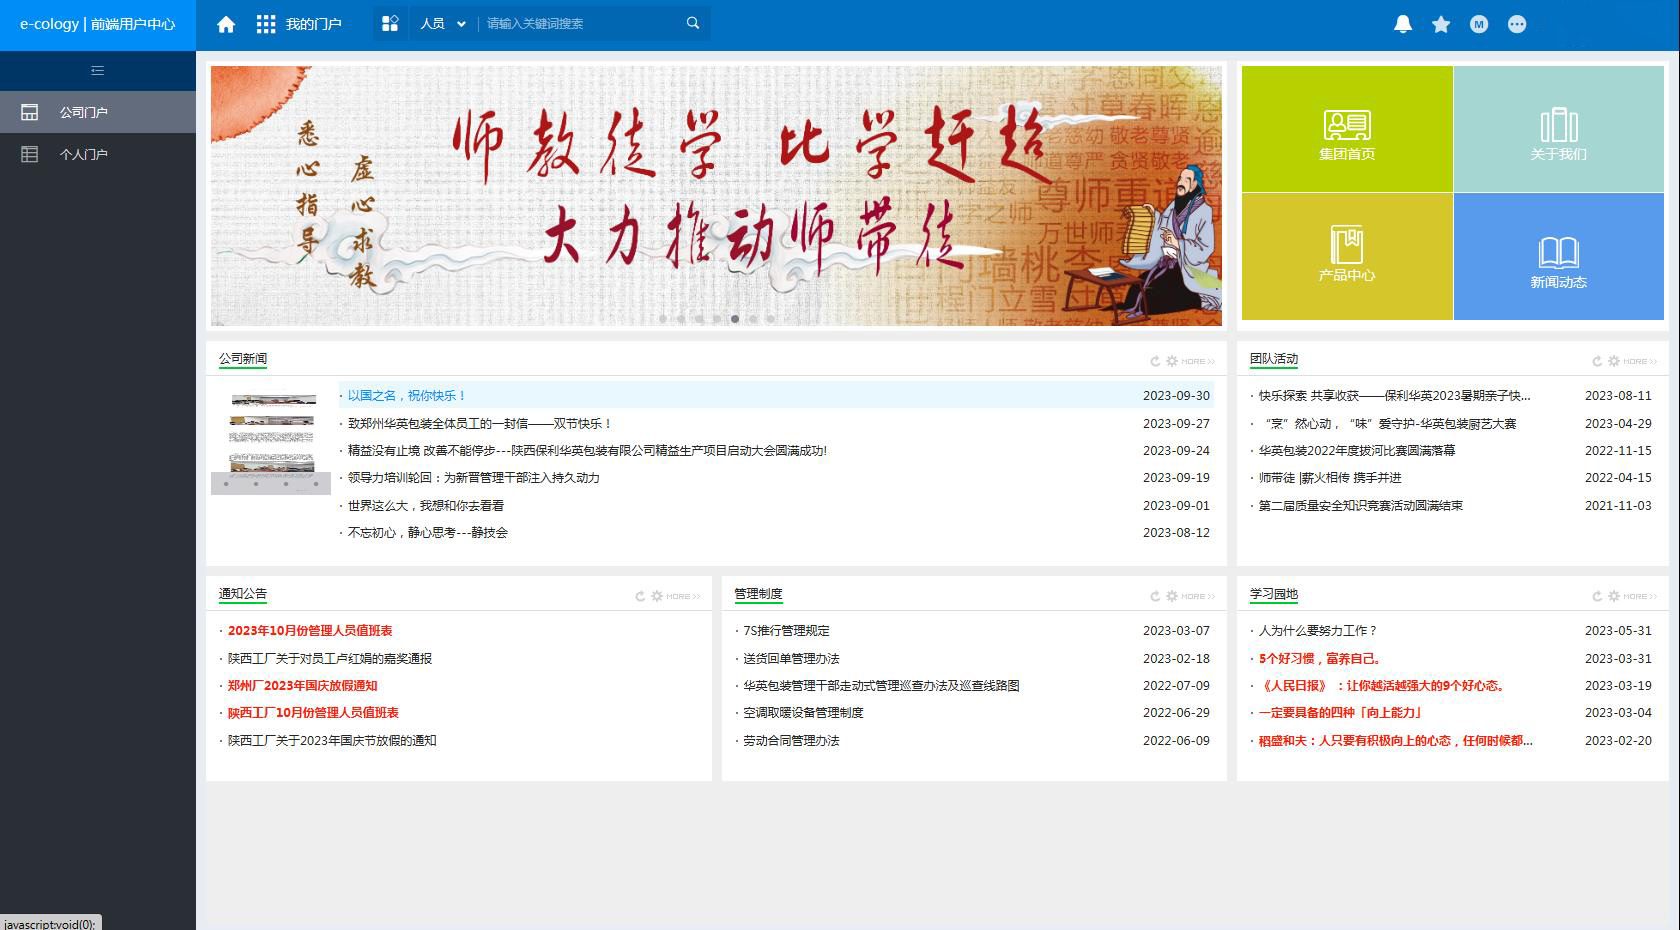Open news link 以国之名，祝你快乐！

[x=407, y=396]
